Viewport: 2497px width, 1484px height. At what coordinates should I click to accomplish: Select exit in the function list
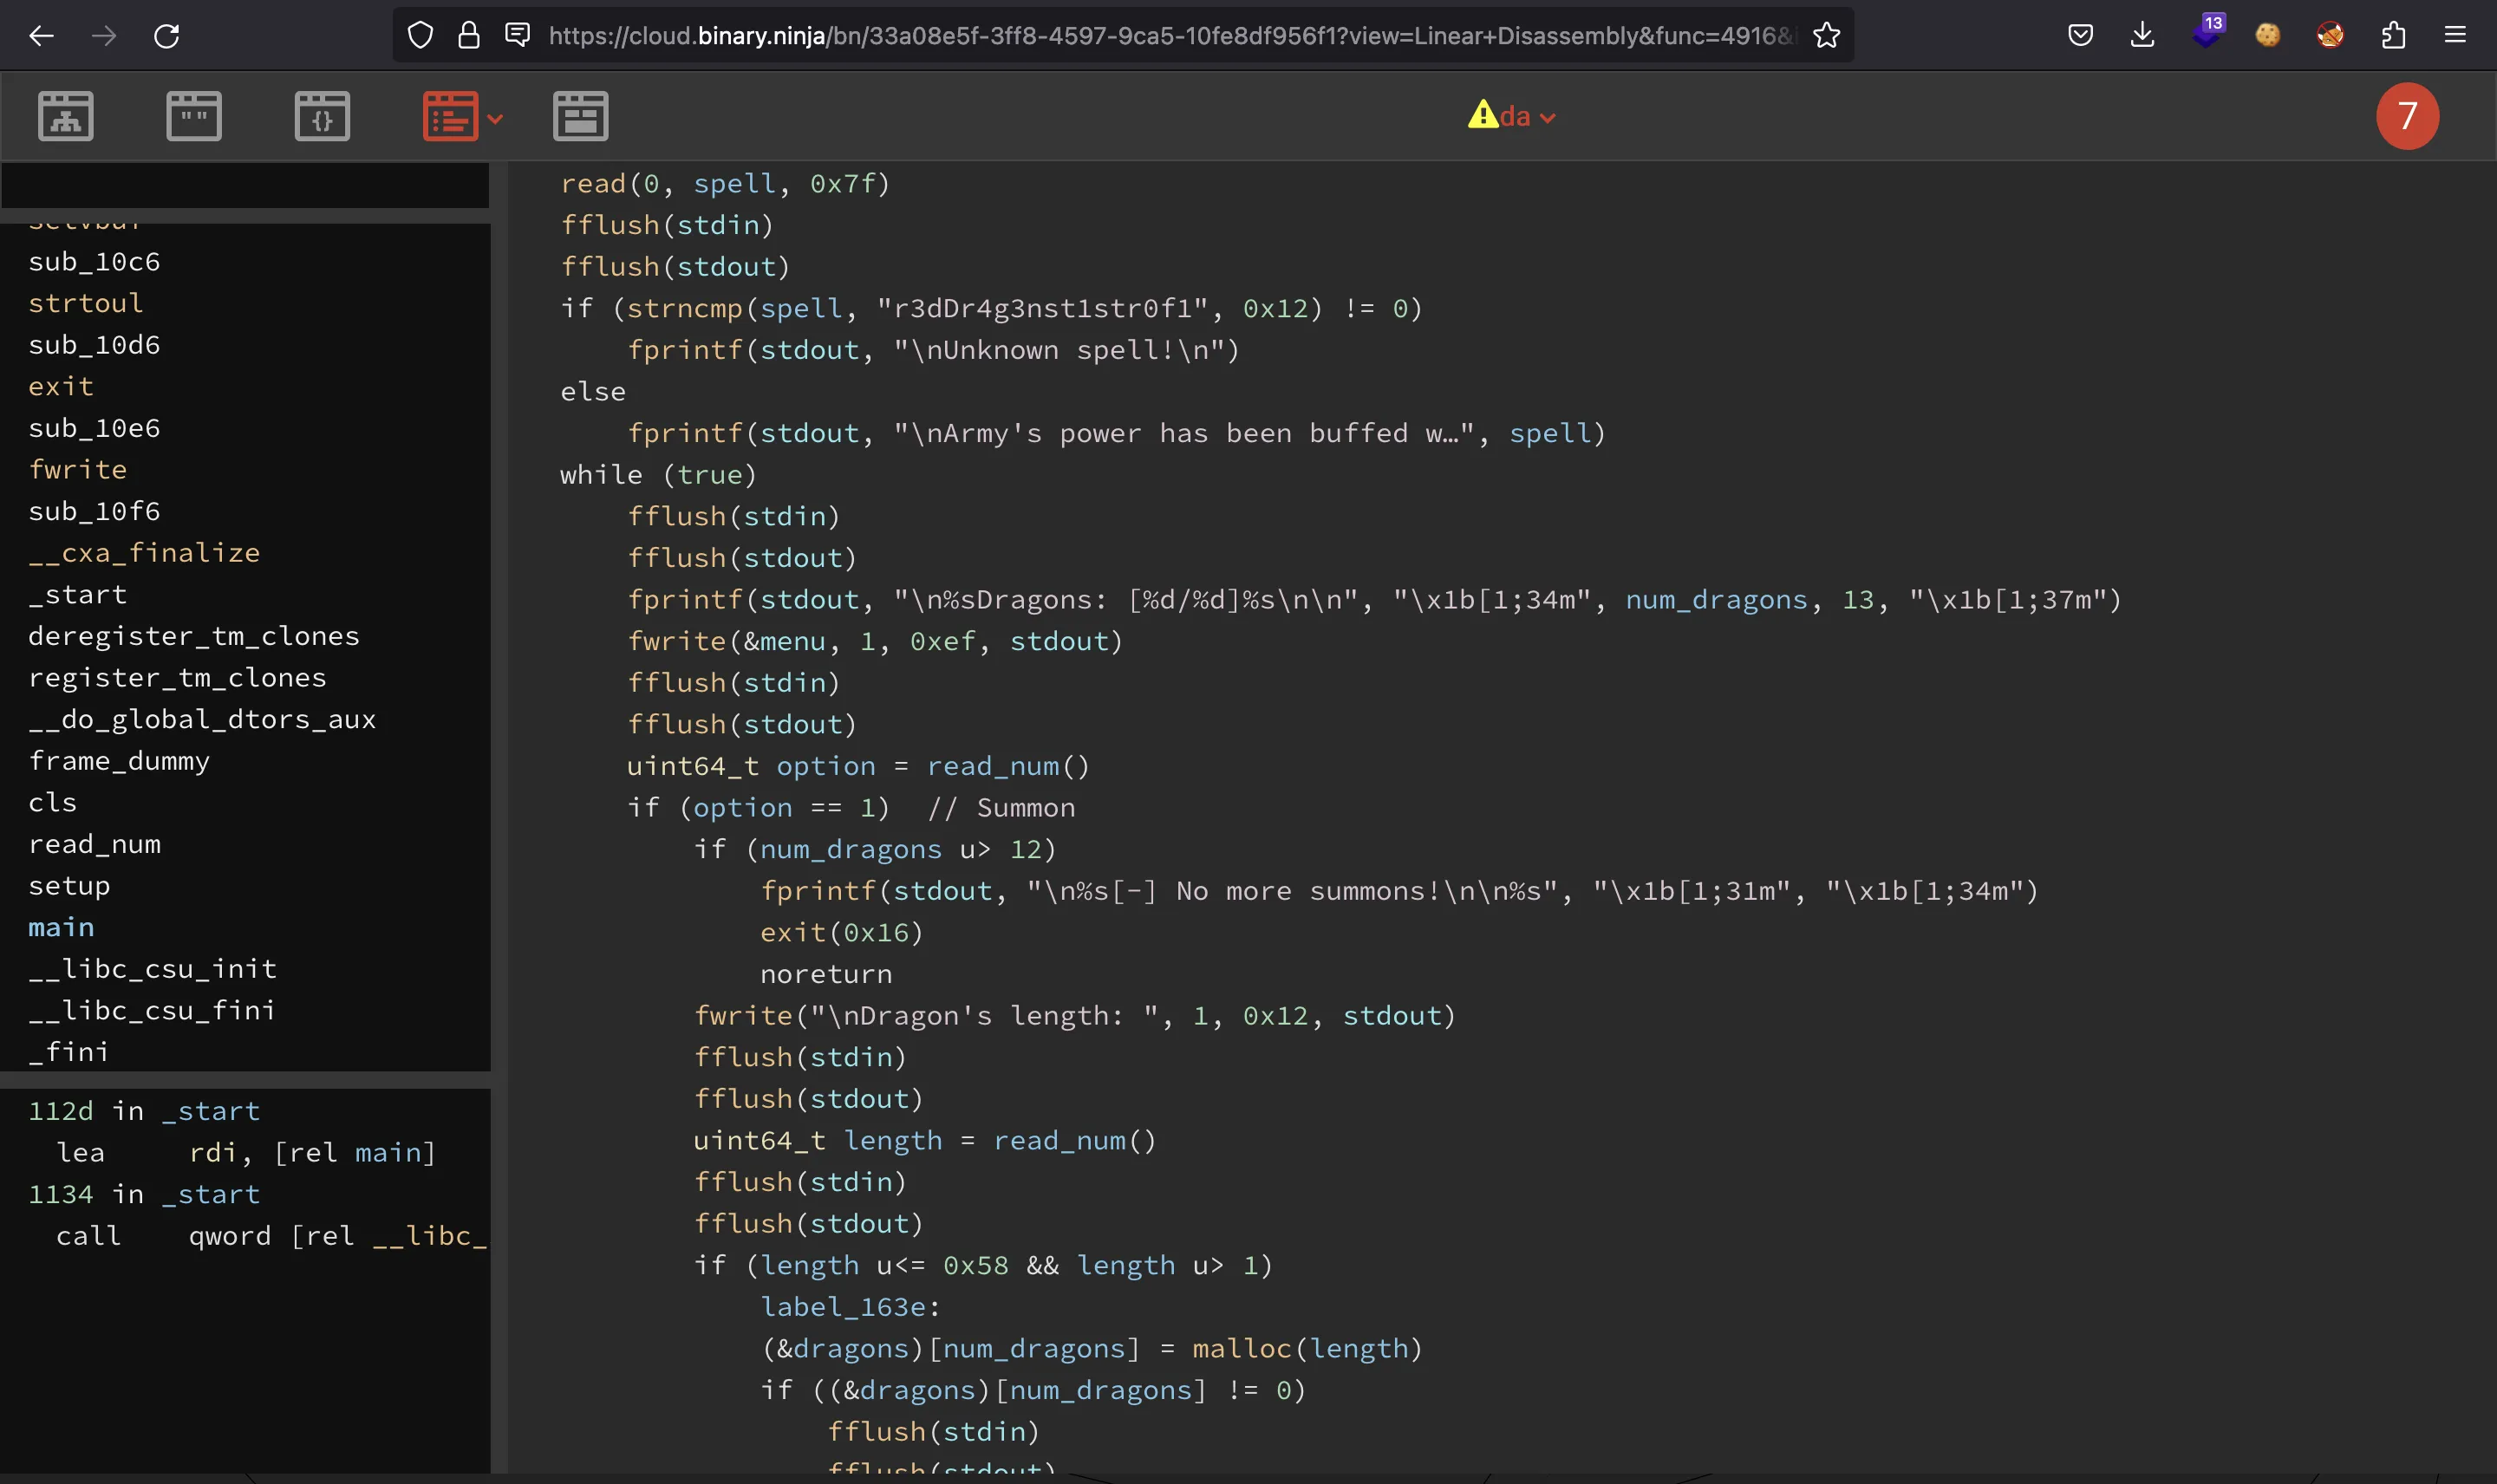(61, 386)
